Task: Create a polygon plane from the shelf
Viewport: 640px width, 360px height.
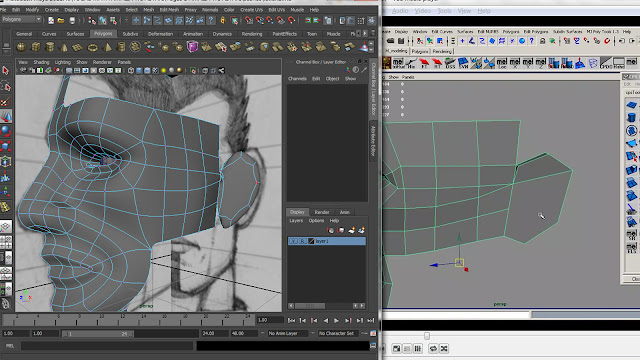Action: [x=78, y=47]
